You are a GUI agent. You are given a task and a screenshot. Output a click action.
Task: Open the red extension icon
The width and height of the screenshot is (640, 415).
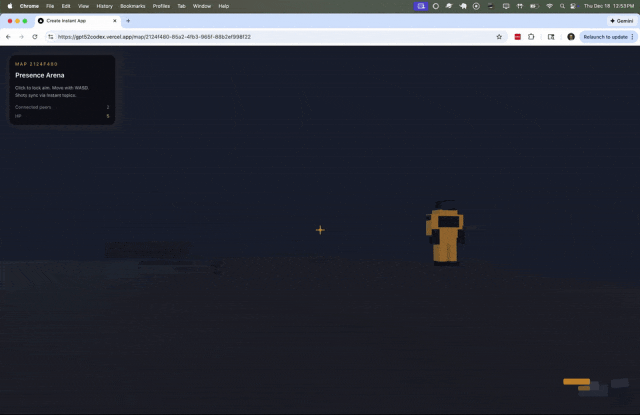point(518,37)
